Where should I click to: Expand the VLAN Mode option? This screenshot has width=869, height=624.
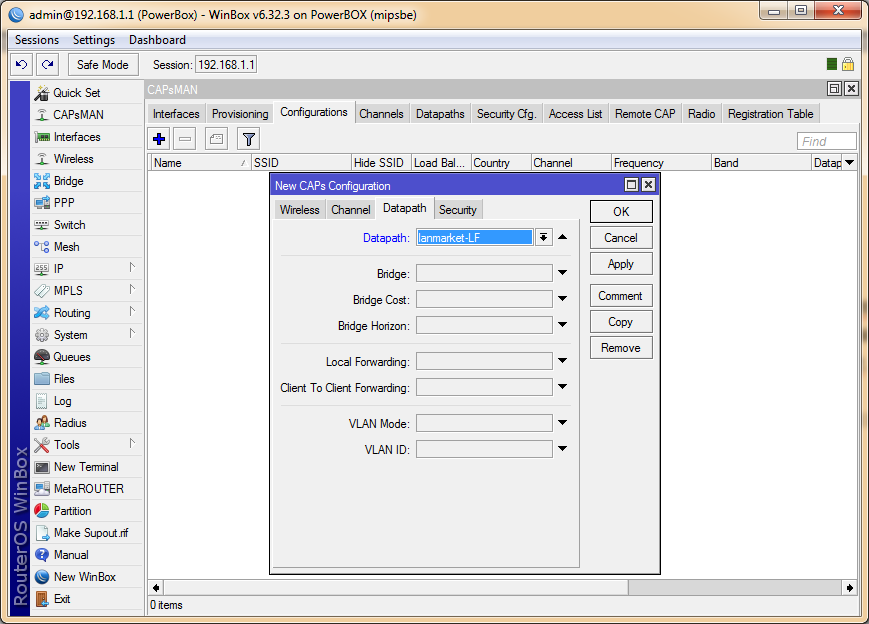click(562, 423)
